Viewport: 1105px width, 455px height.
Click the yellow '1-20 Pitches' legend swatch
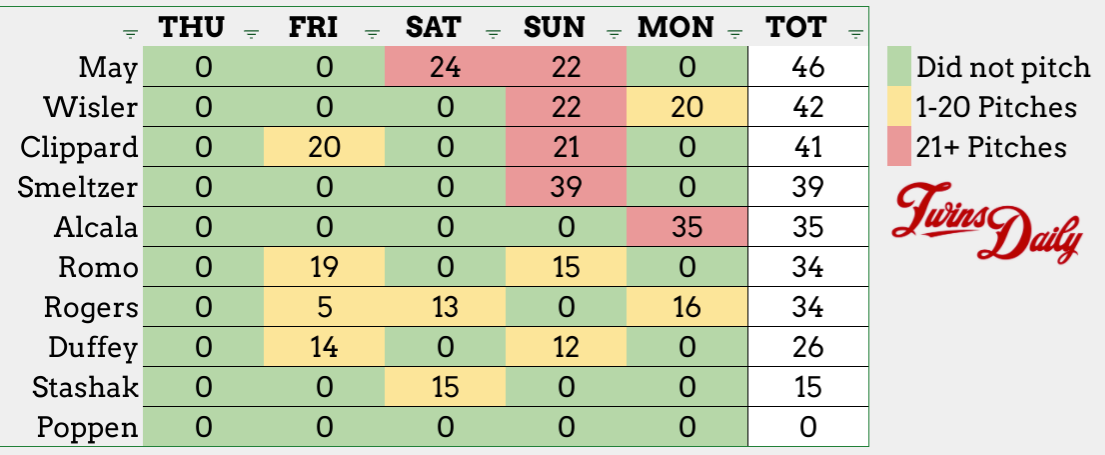pyautogui.click(x=898, y=107)
